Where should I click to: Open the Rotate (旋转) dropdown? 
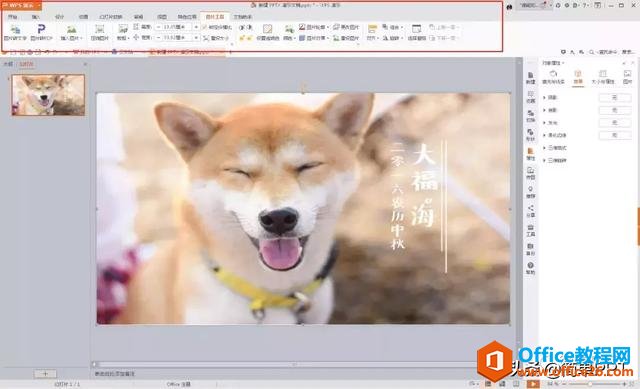[x=393, y=38]
